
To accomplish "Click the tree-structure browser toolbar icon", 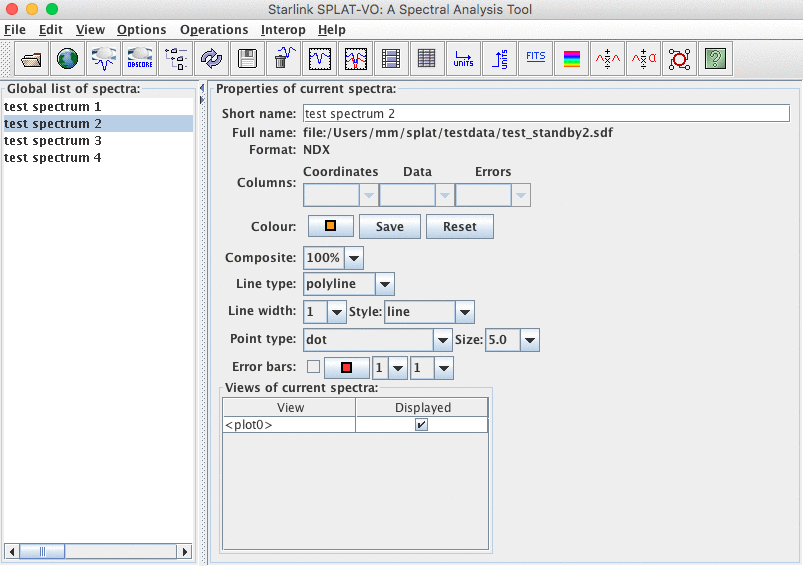I will 175,59.
